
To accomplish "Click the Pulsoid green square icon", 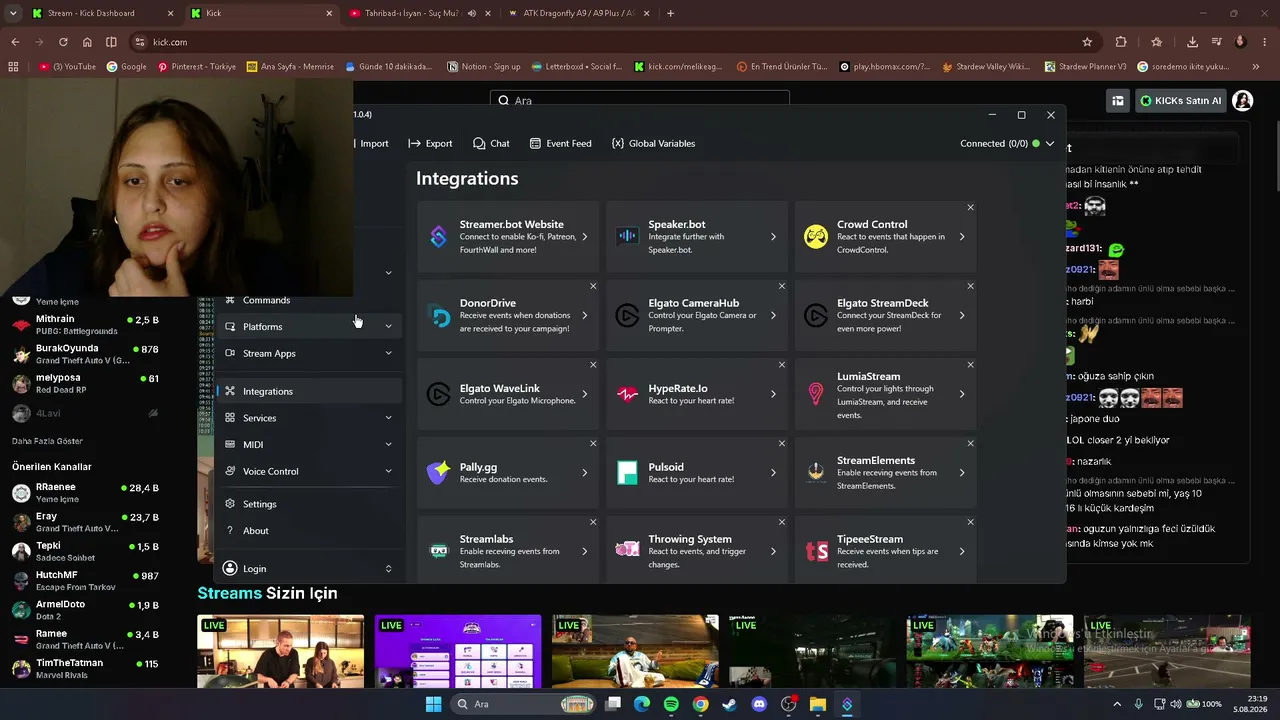I will (627, 473).
